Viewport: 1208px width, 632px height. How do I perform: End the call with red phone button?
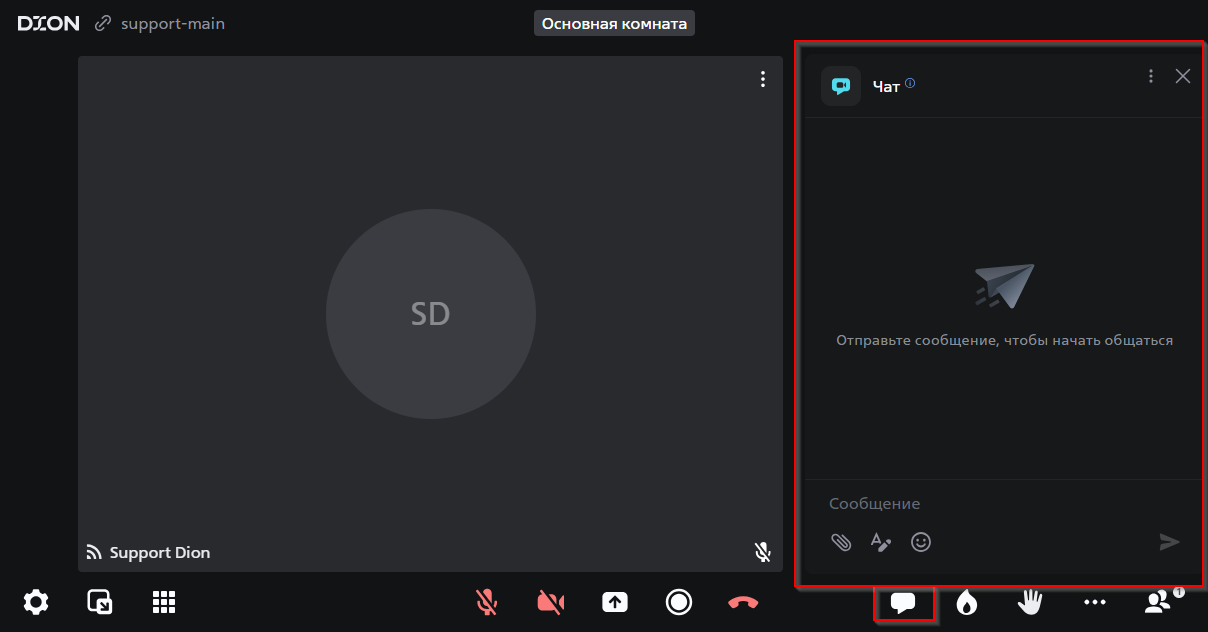coord(743,602)
